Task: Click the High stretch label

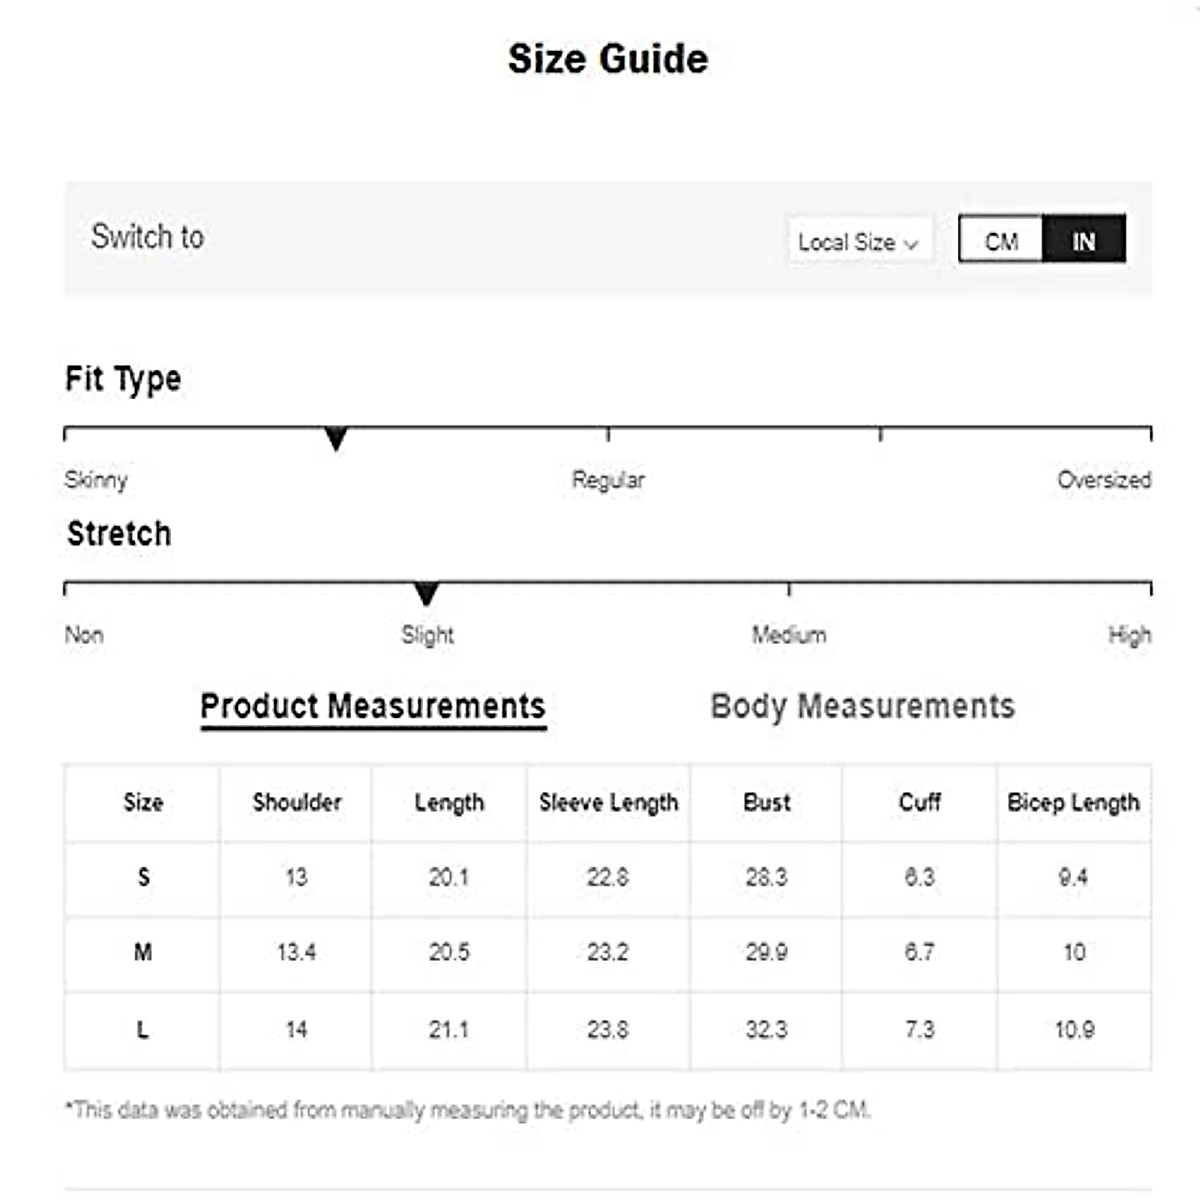Action: tap(1129, 635)
